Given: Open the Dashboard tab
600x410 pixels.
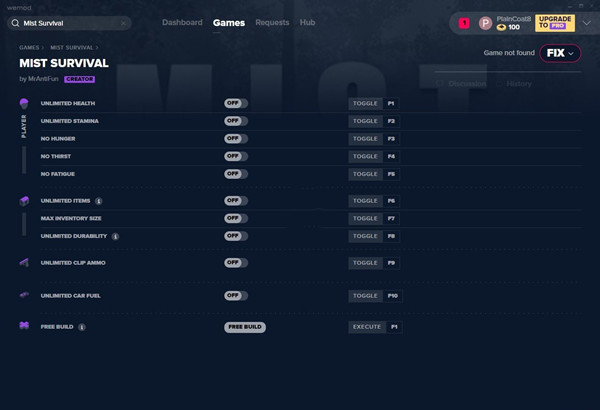Looking at the screenshot, I should [182, 23].
